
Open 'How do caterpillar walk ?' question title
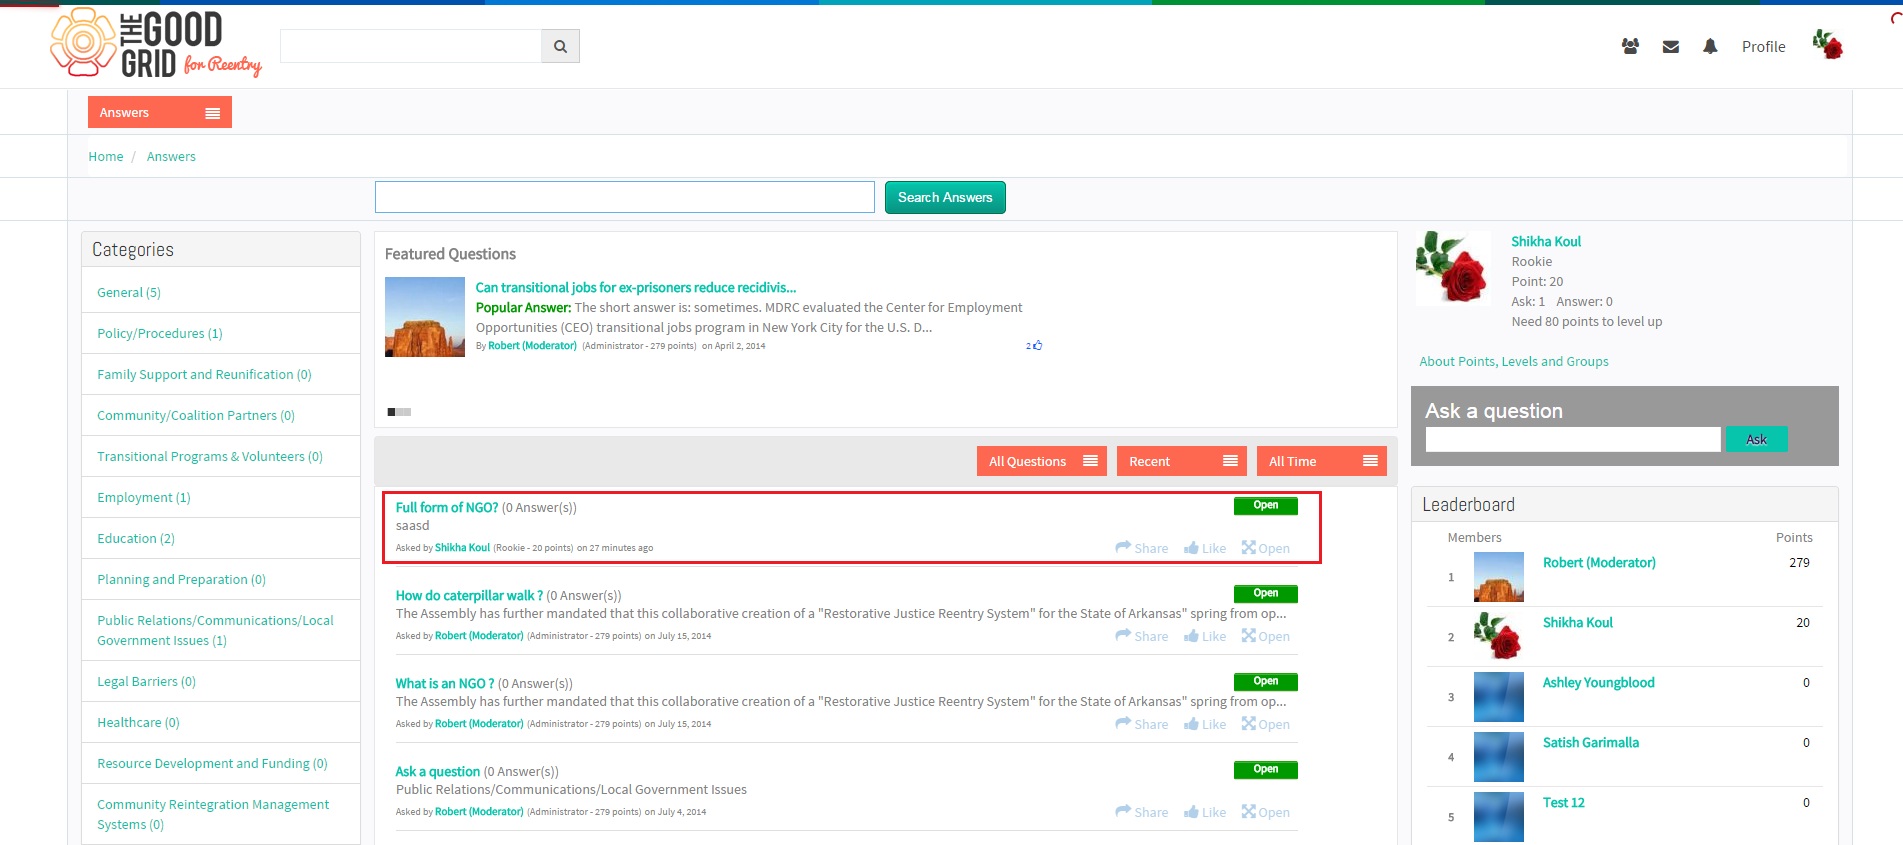(x=469, y=596)
